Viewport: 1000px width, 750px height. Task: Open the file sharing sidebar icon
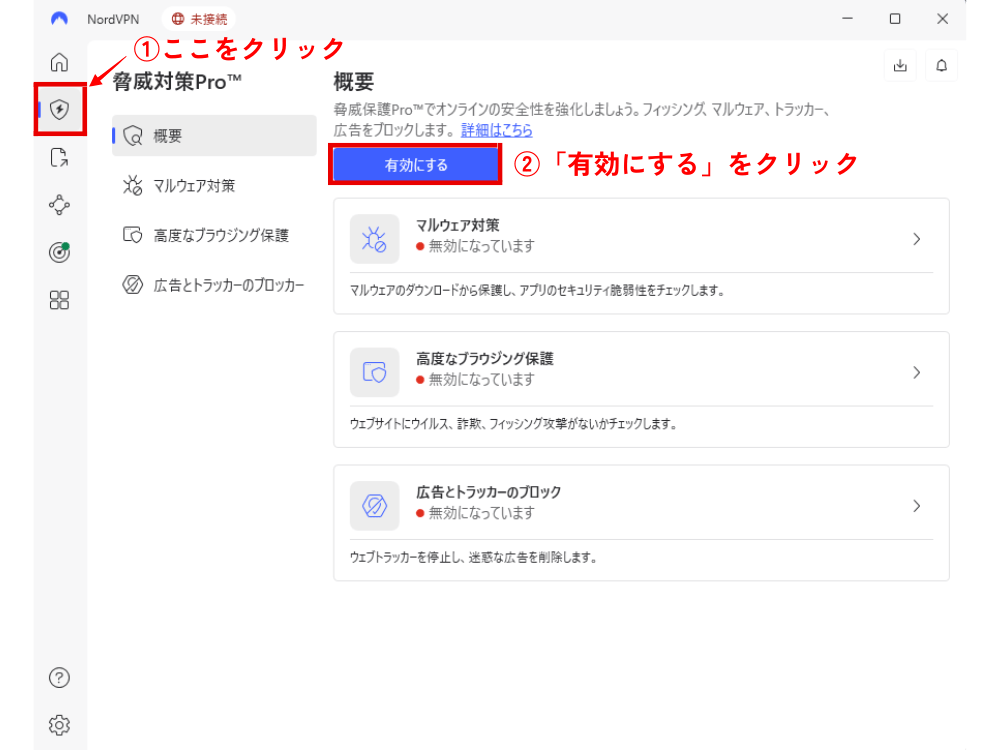(59, 157)
